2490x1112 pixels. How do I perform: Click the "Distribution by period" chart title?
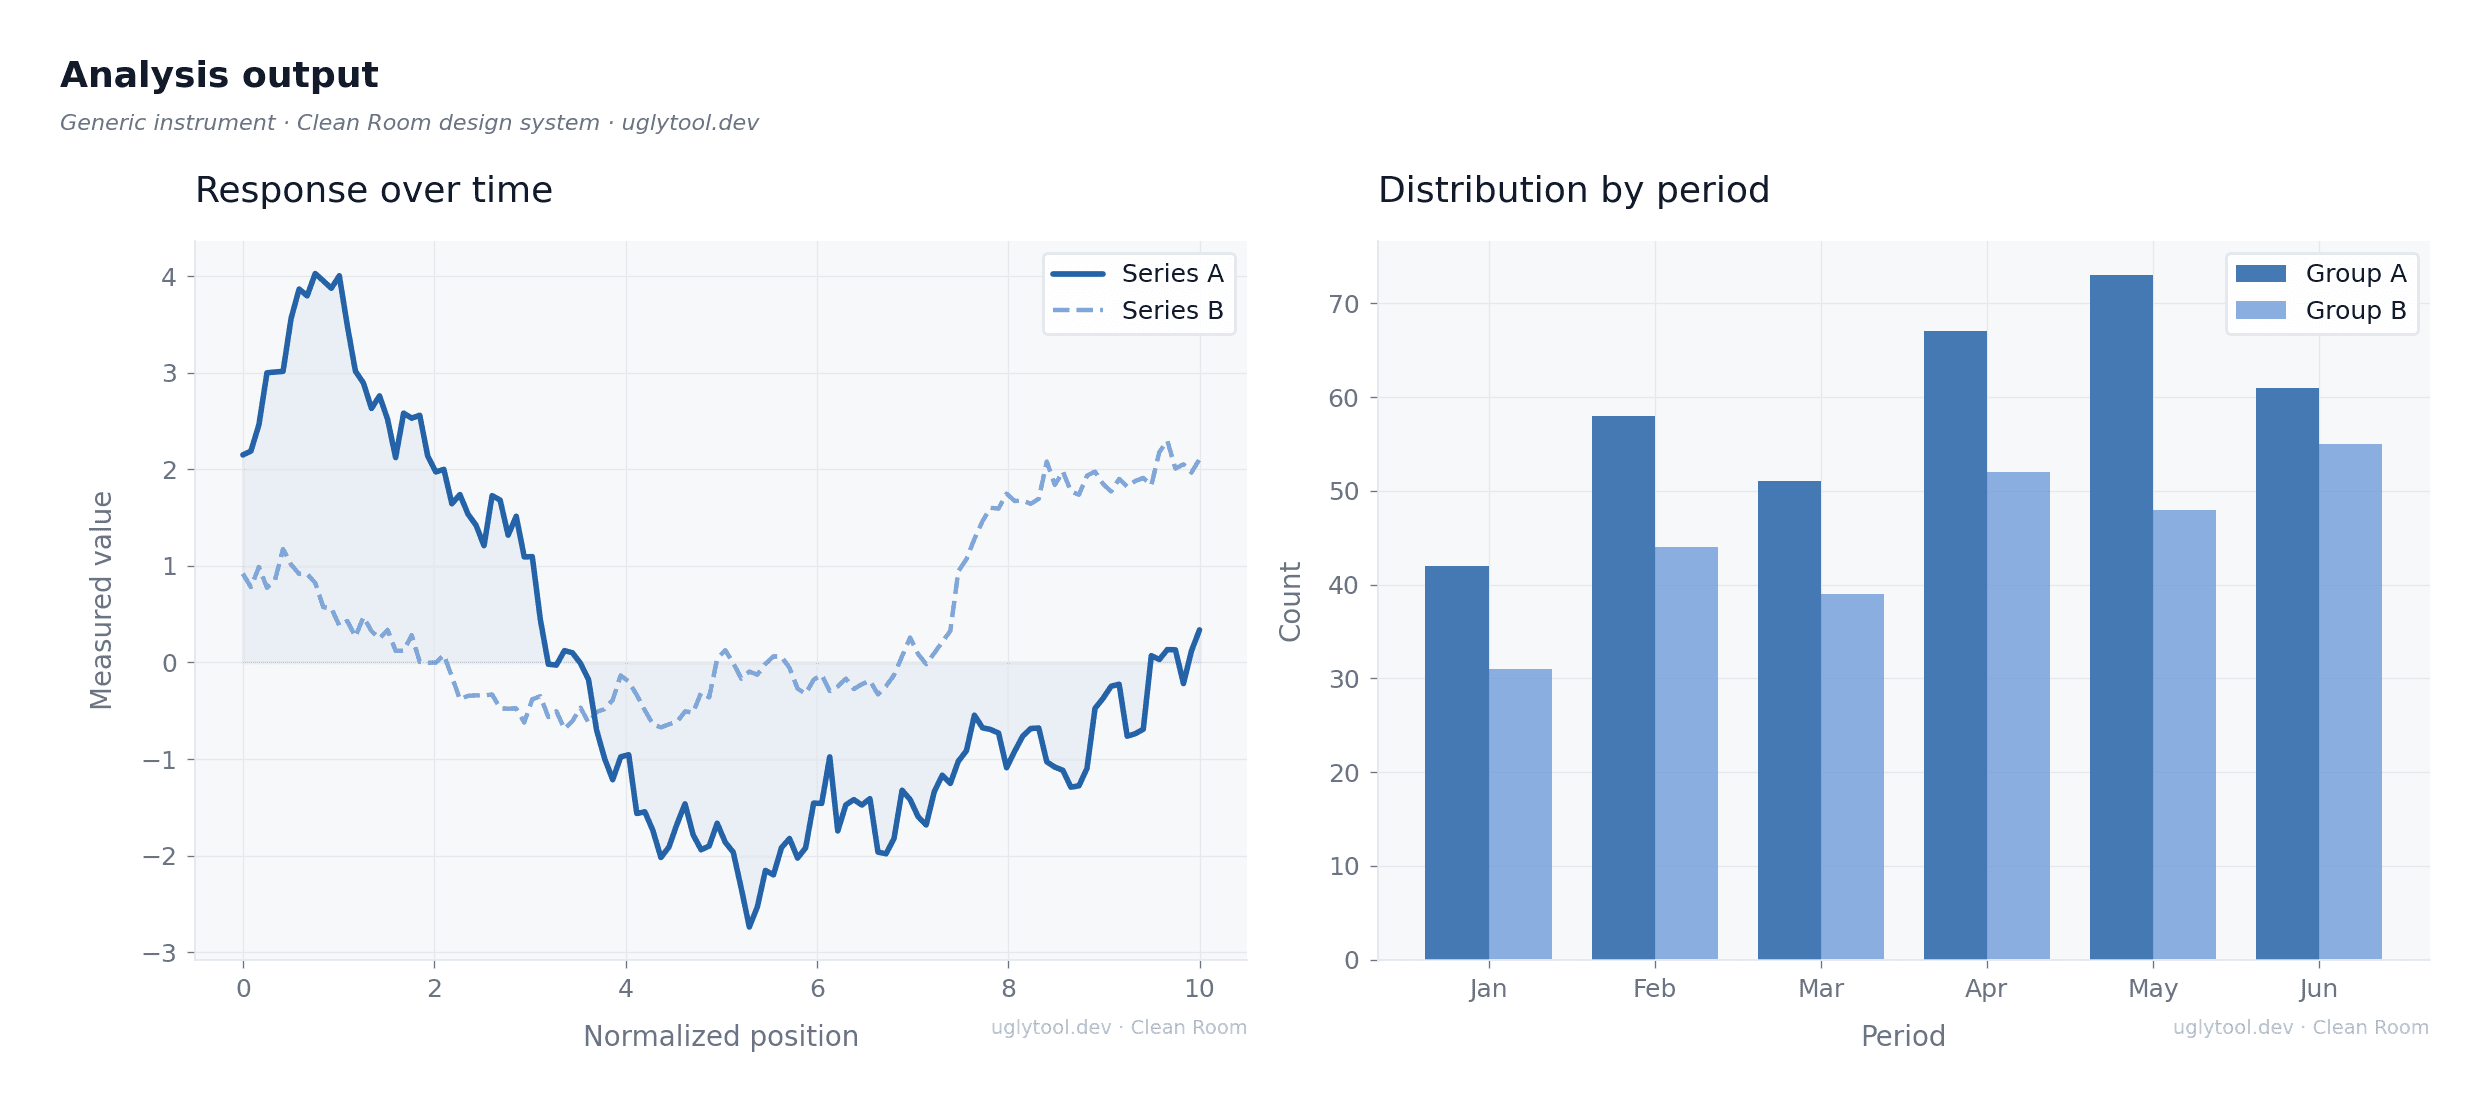click(x=1574, y=190)
